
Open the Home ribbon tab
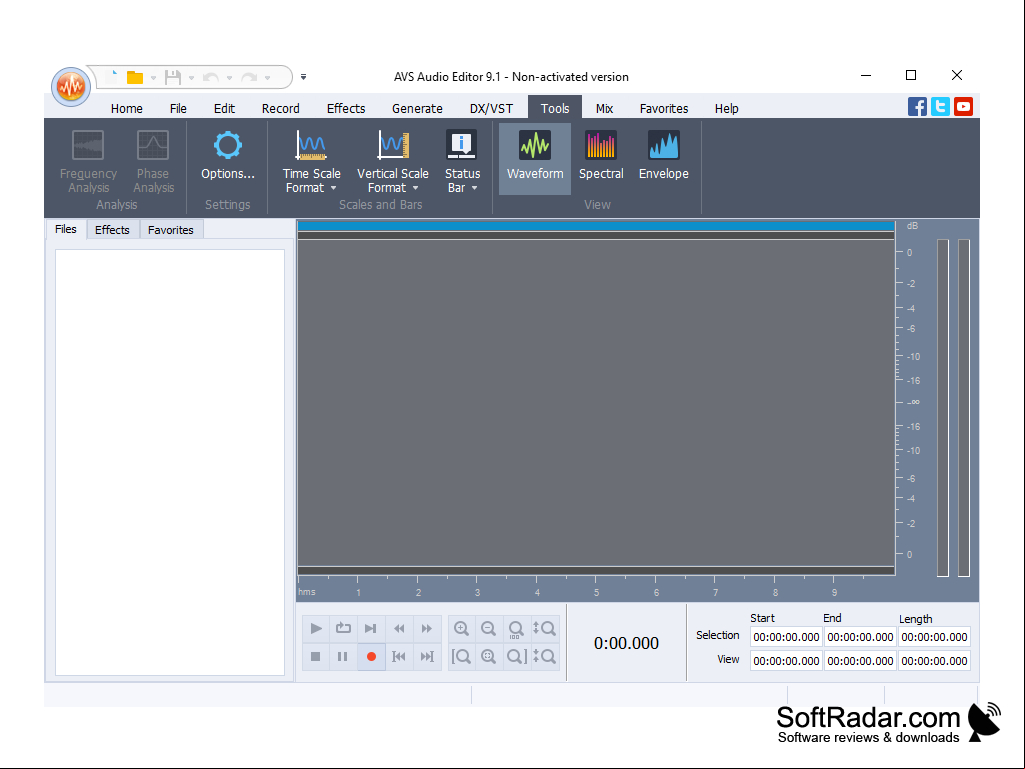(127, 109)
